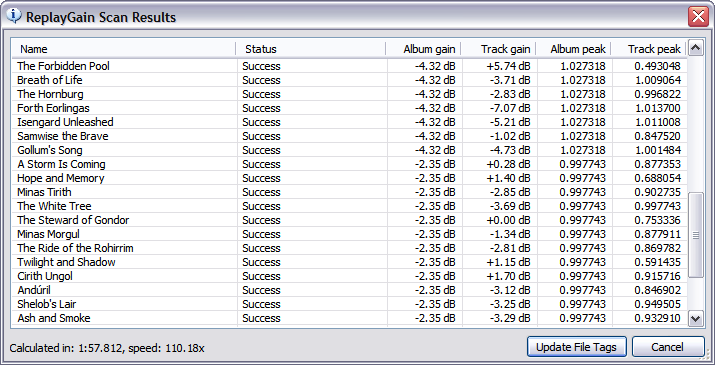Select Twilight and Shadow track
The height and width of the screenshot is (365, 715).
(x=349, y=262)
